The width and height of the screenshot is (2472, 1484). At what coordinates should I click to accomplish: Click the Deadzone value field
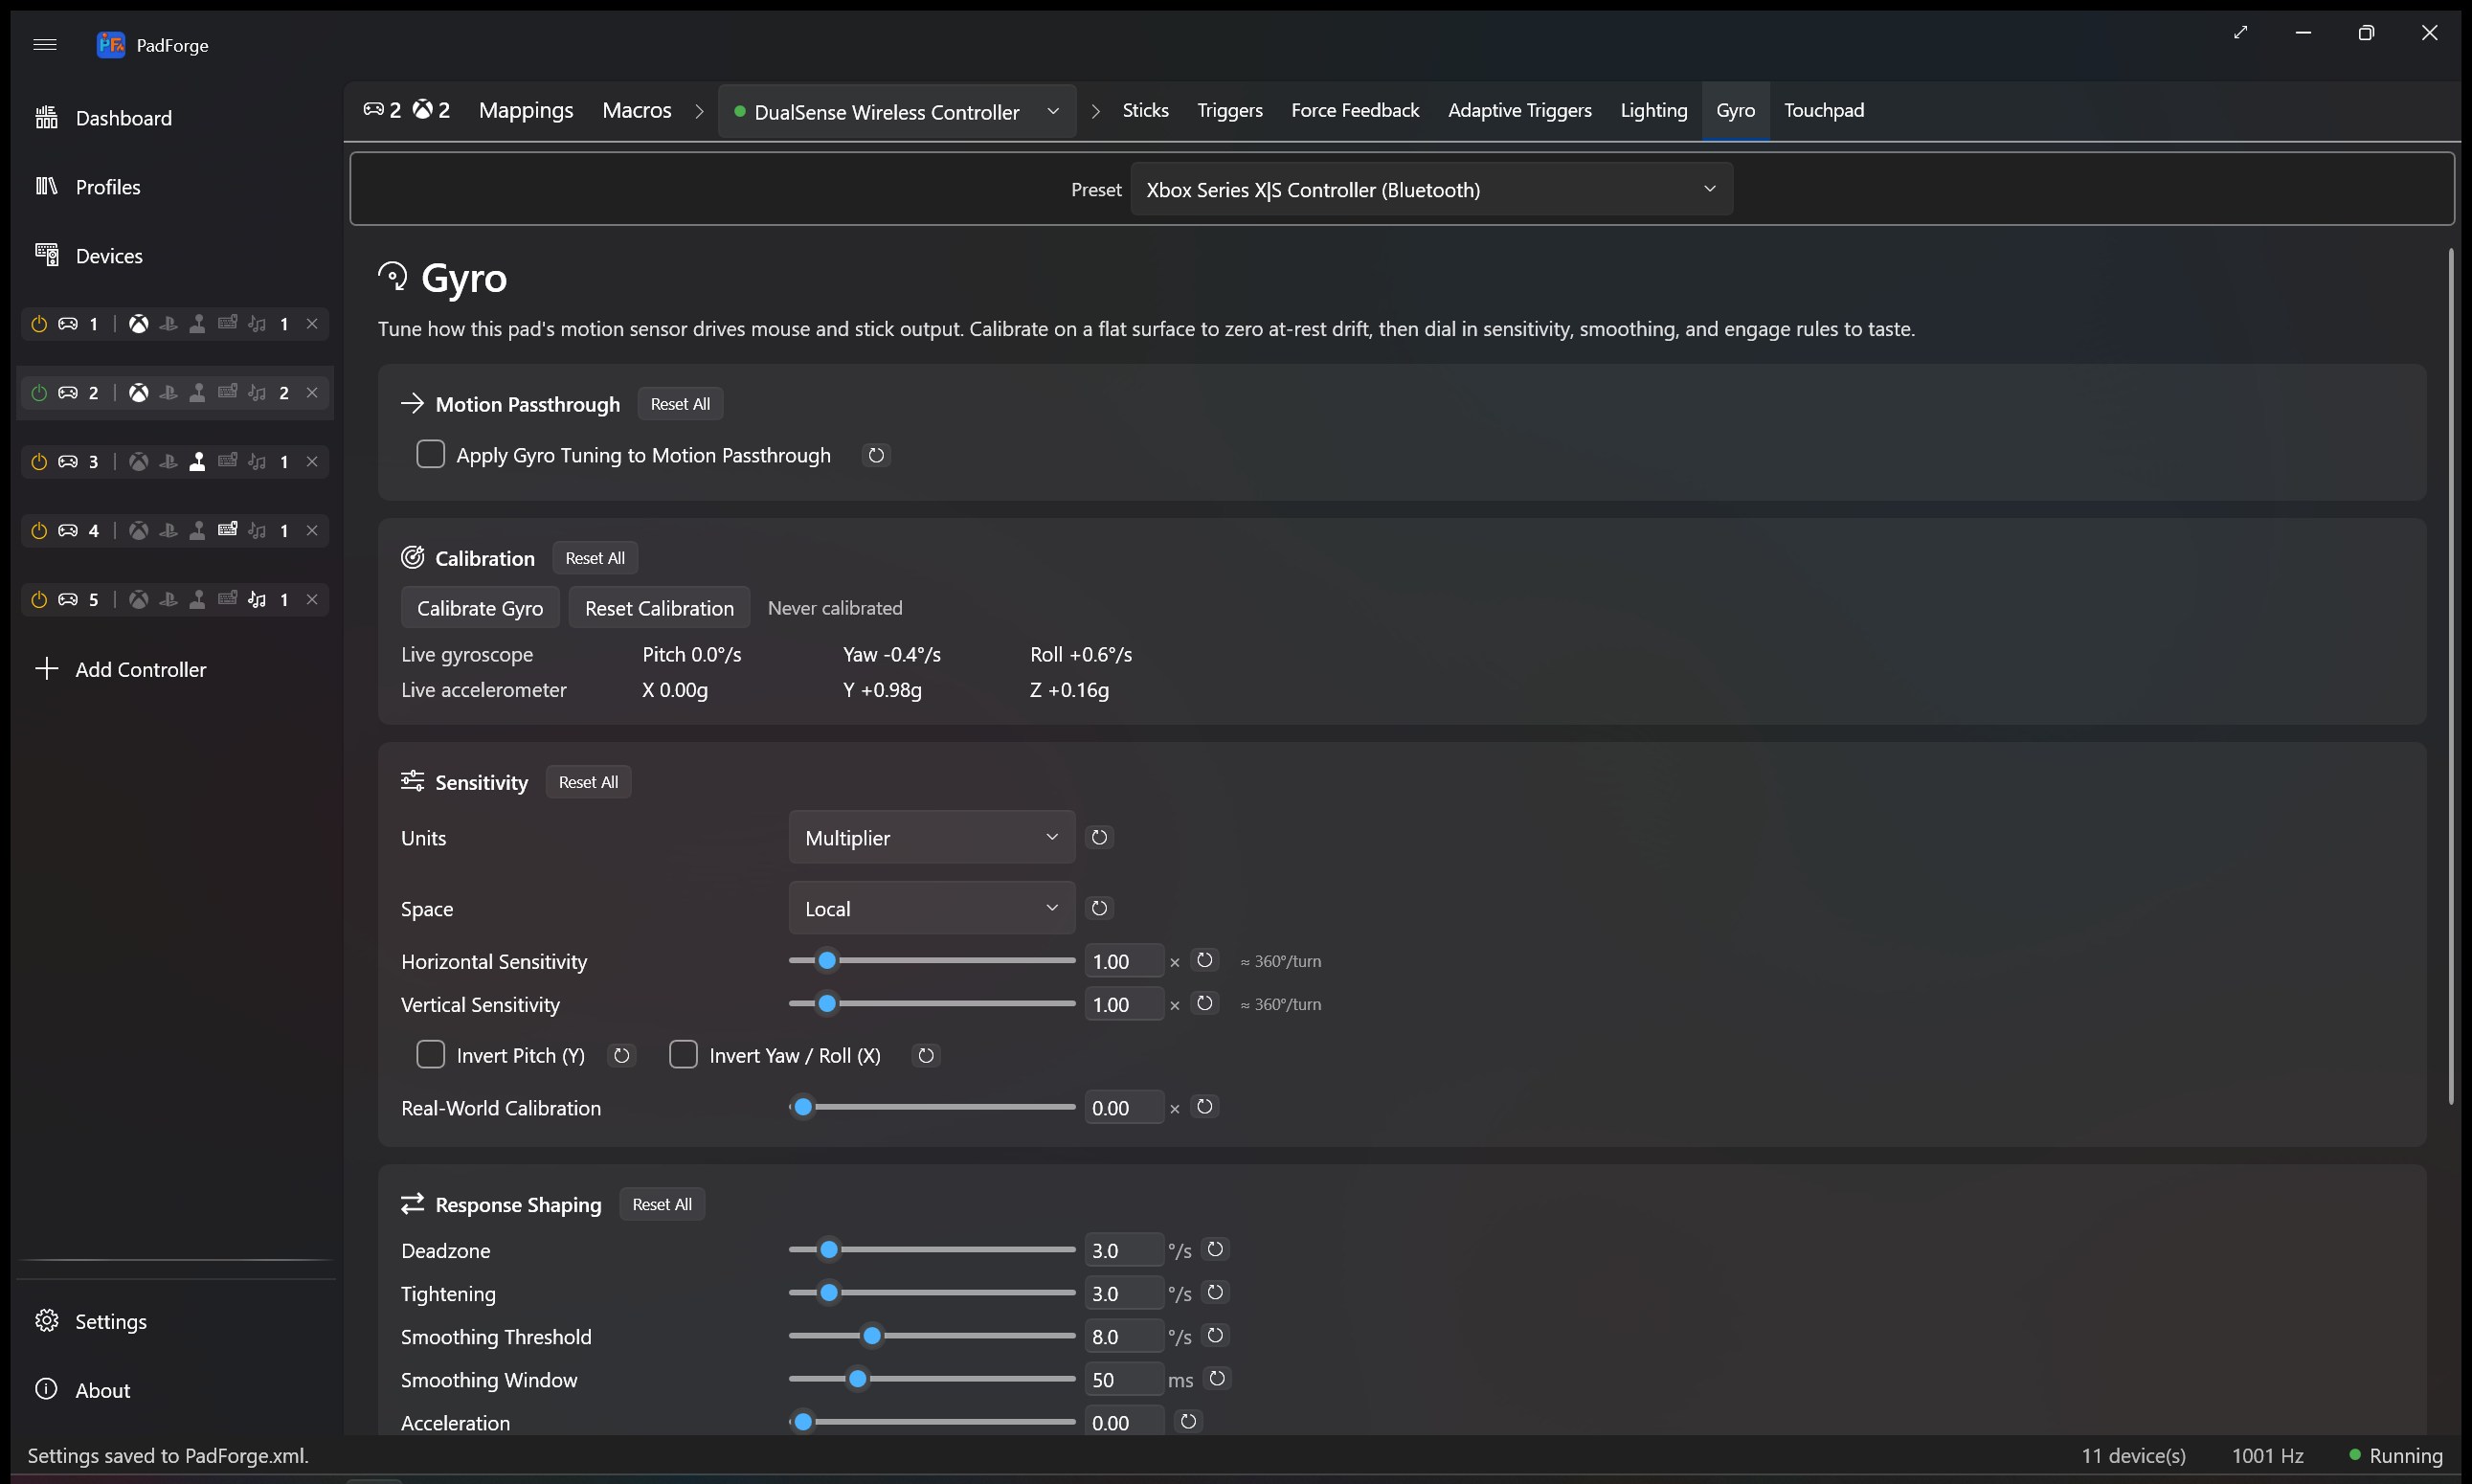pyautogui.click(x=1124, y=1251)
